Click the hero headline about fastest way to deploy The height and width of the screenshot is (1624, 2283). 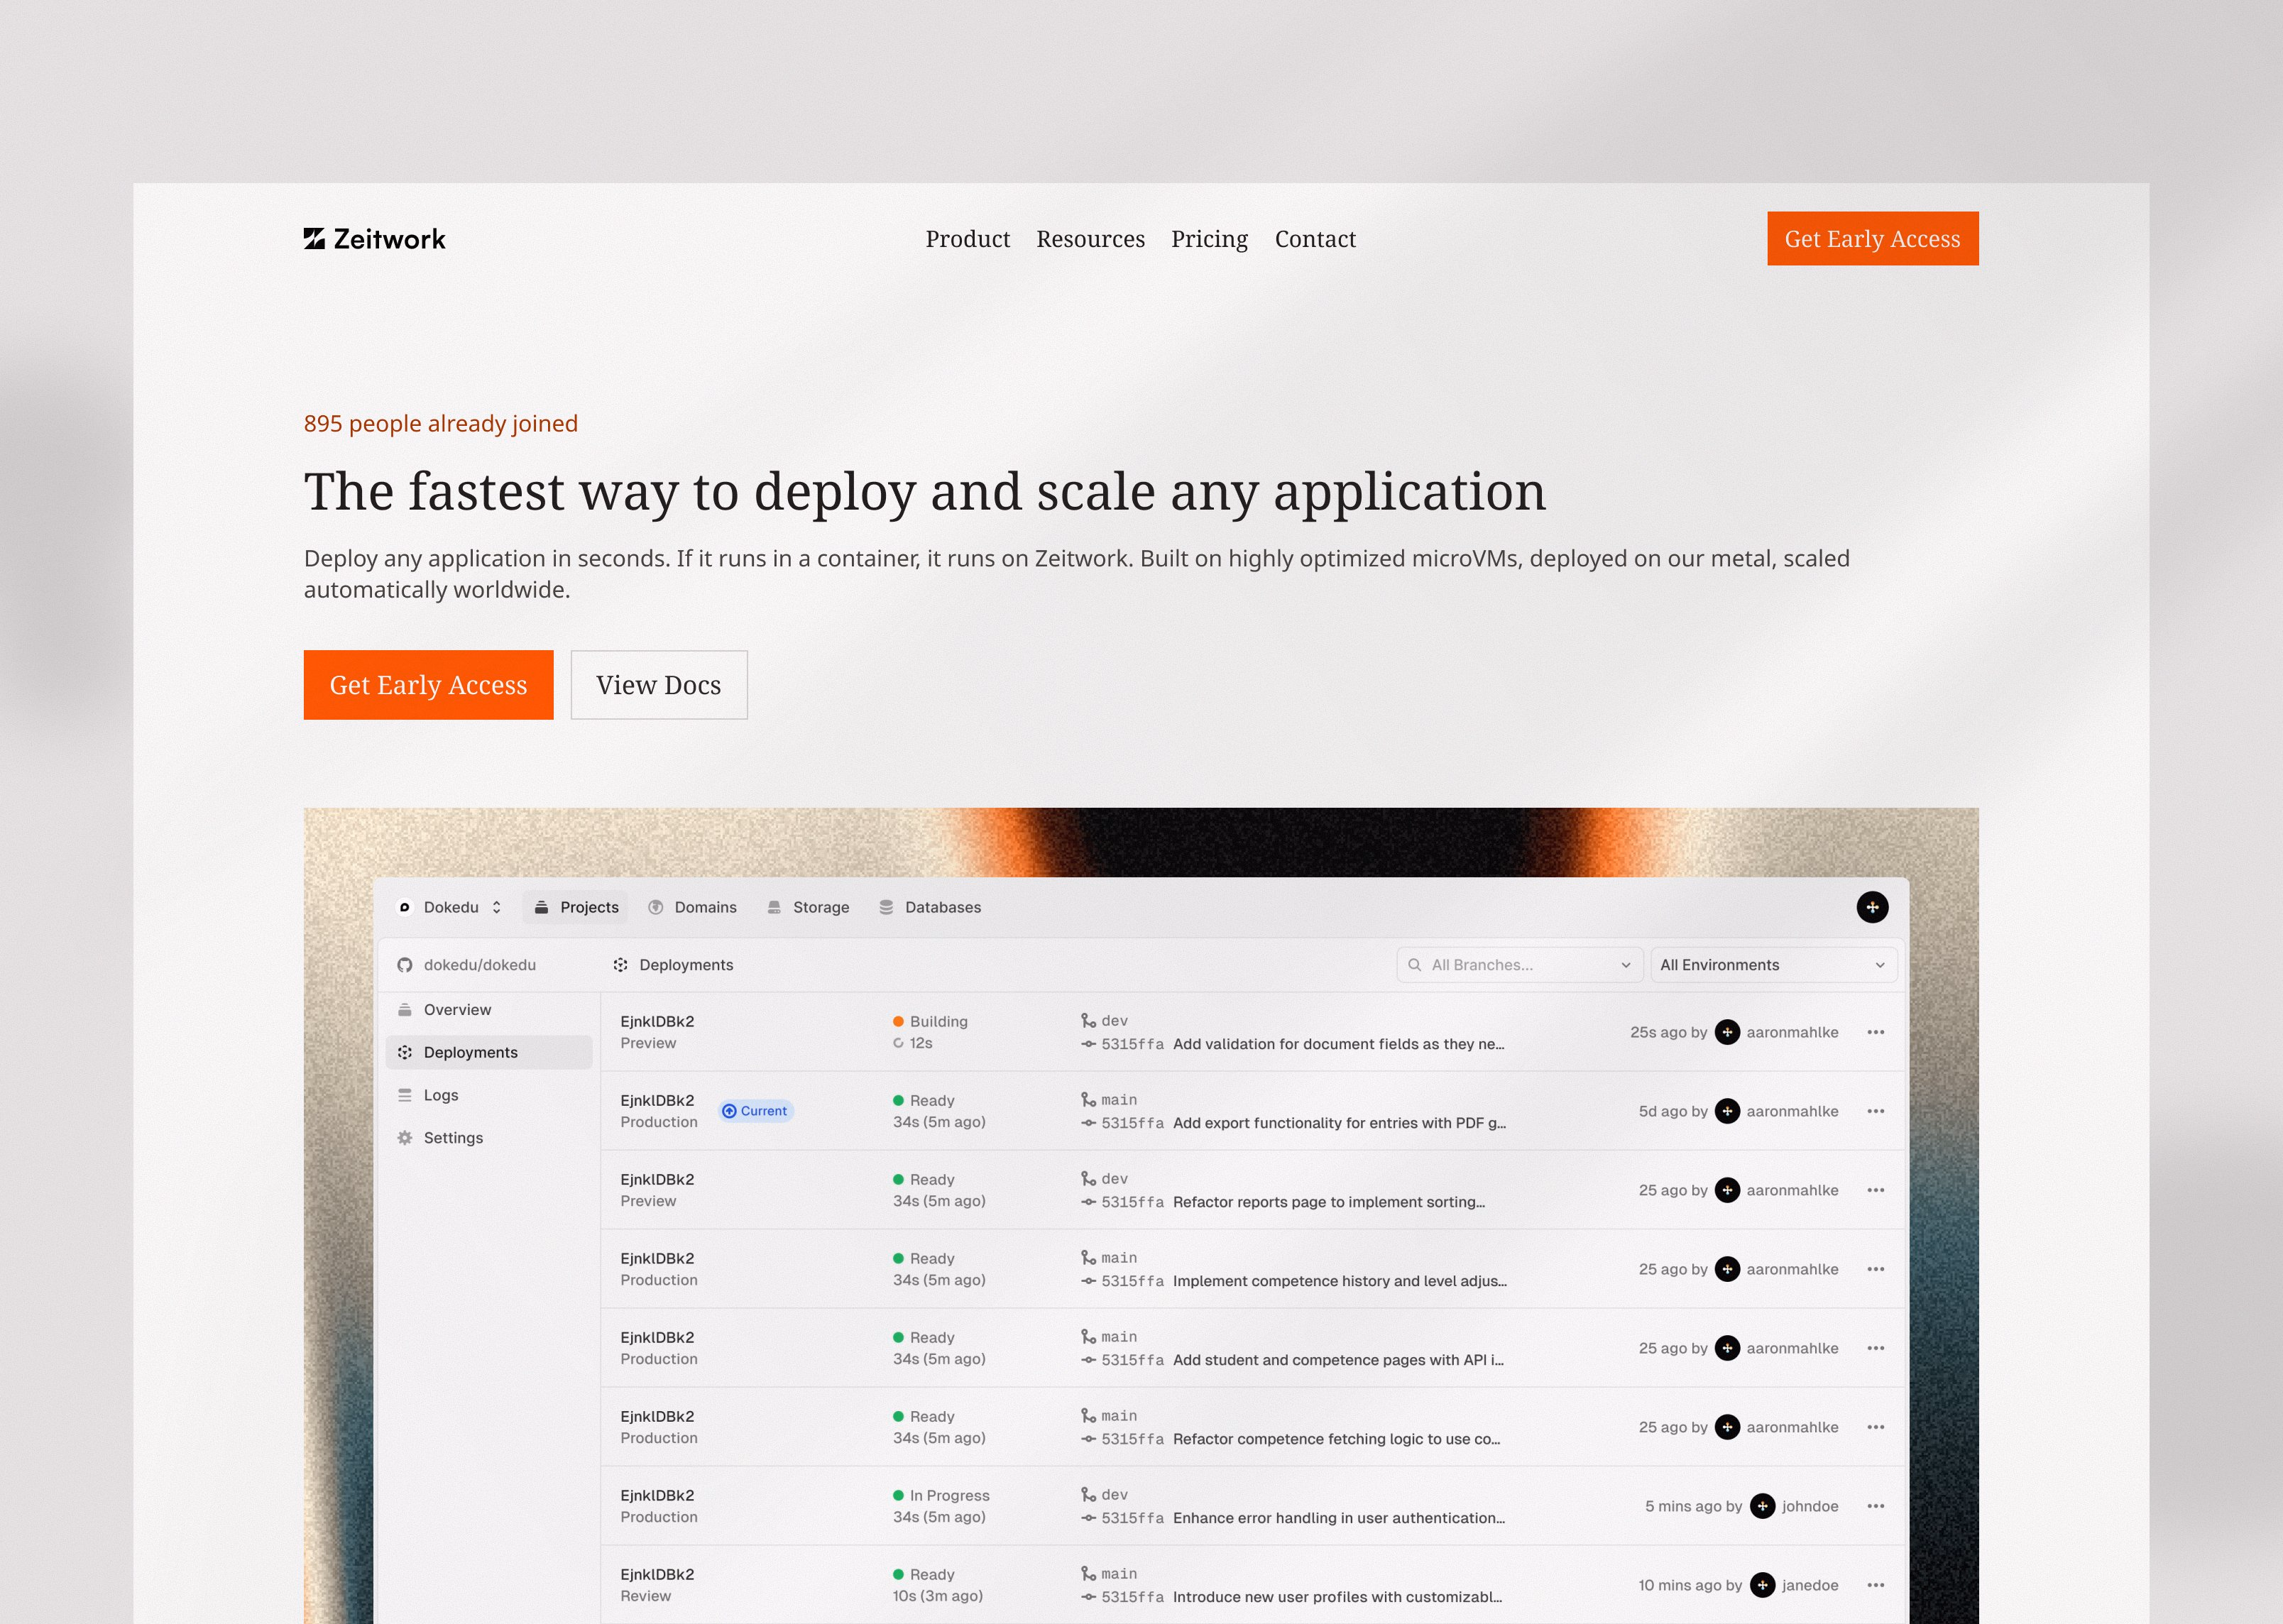coord(925,492)
